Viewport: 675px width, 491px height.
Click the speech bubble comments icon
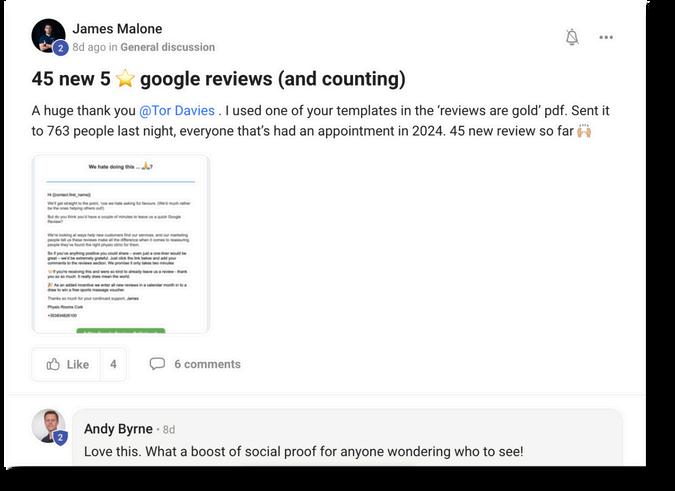click(157, 364)
